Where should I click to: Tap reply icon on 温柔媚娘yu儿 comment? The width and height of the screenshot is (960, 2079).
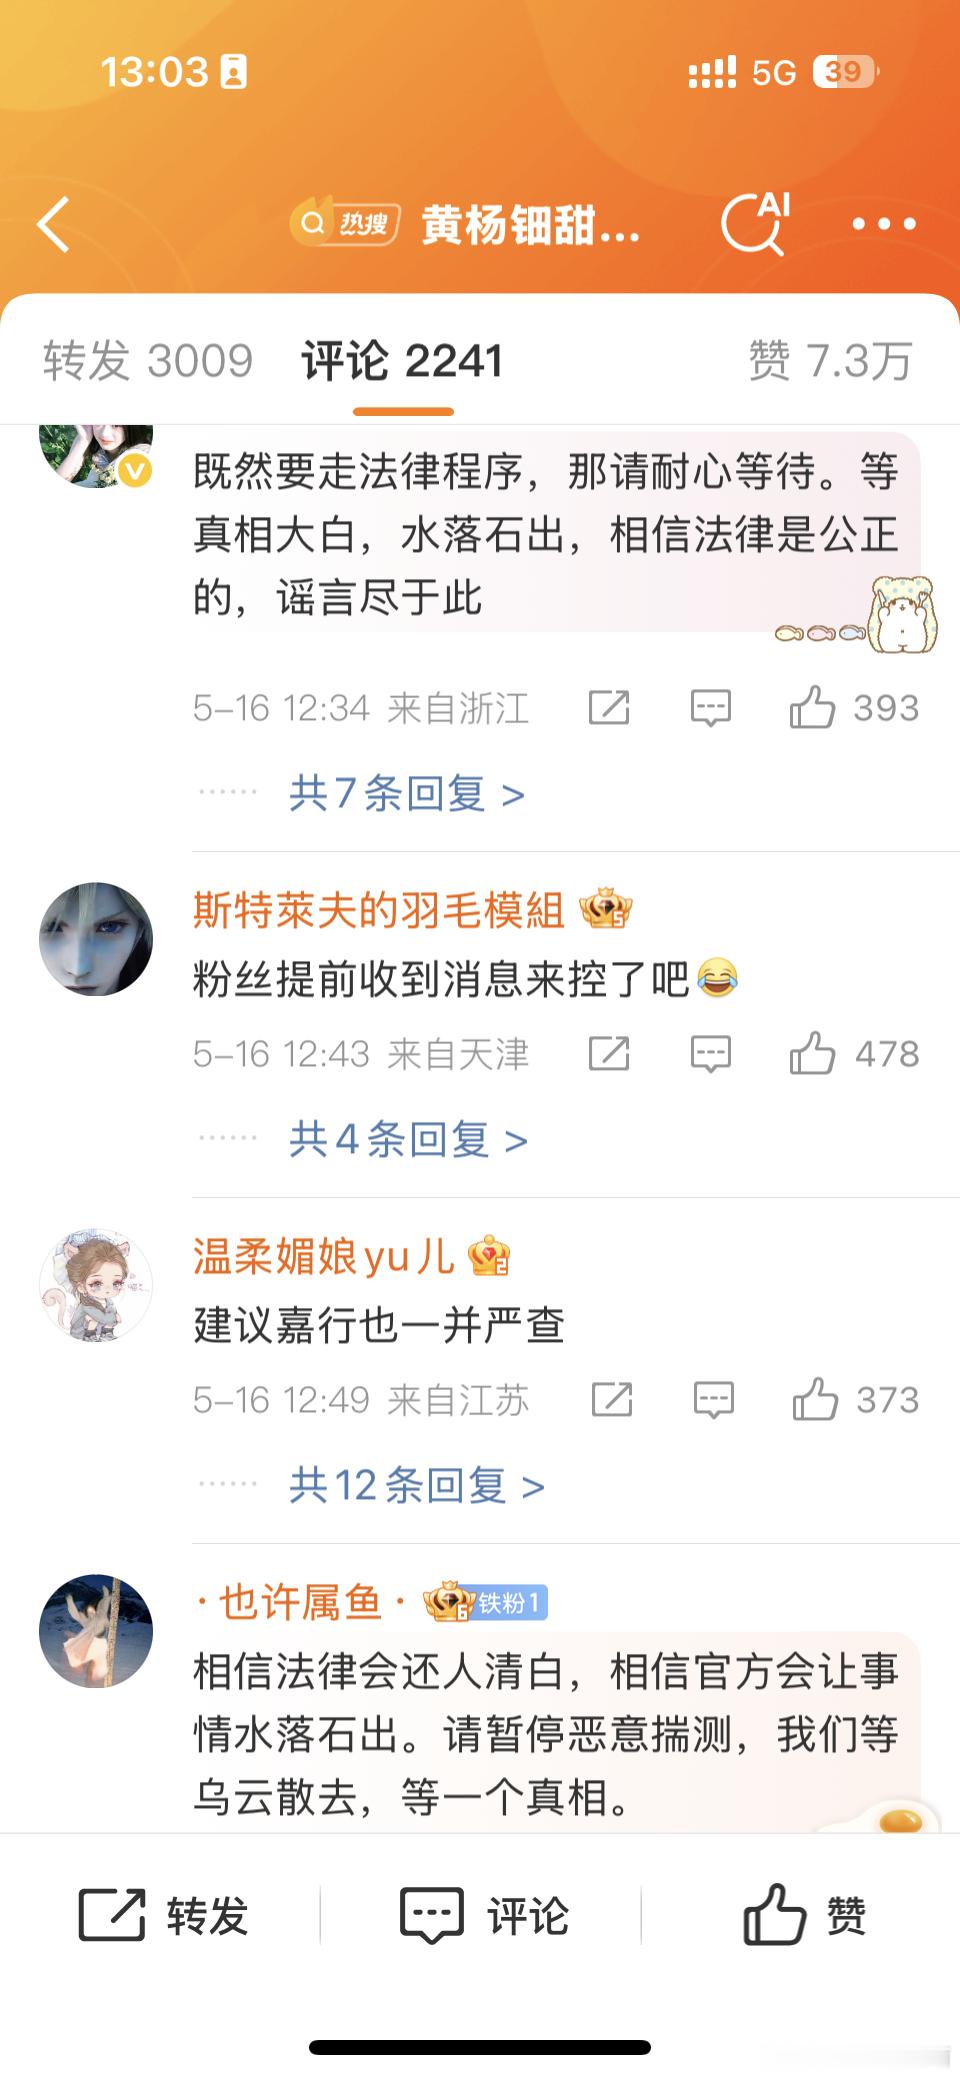(714, 1400)
